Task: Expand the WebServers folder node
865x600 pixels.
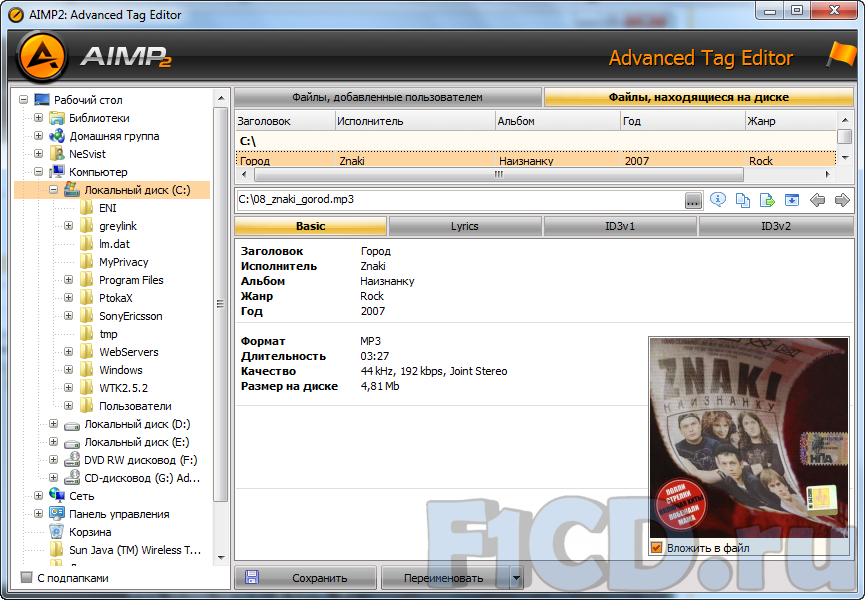Action: coord(68,351)
